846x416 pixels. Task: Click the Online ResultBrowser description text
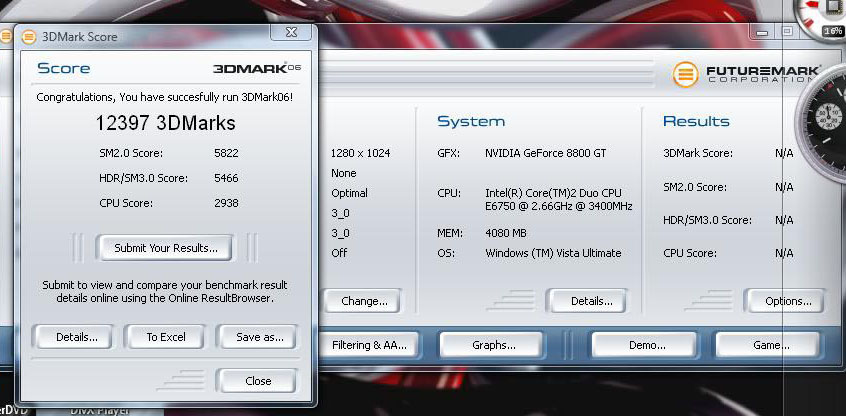click(165, 291)
